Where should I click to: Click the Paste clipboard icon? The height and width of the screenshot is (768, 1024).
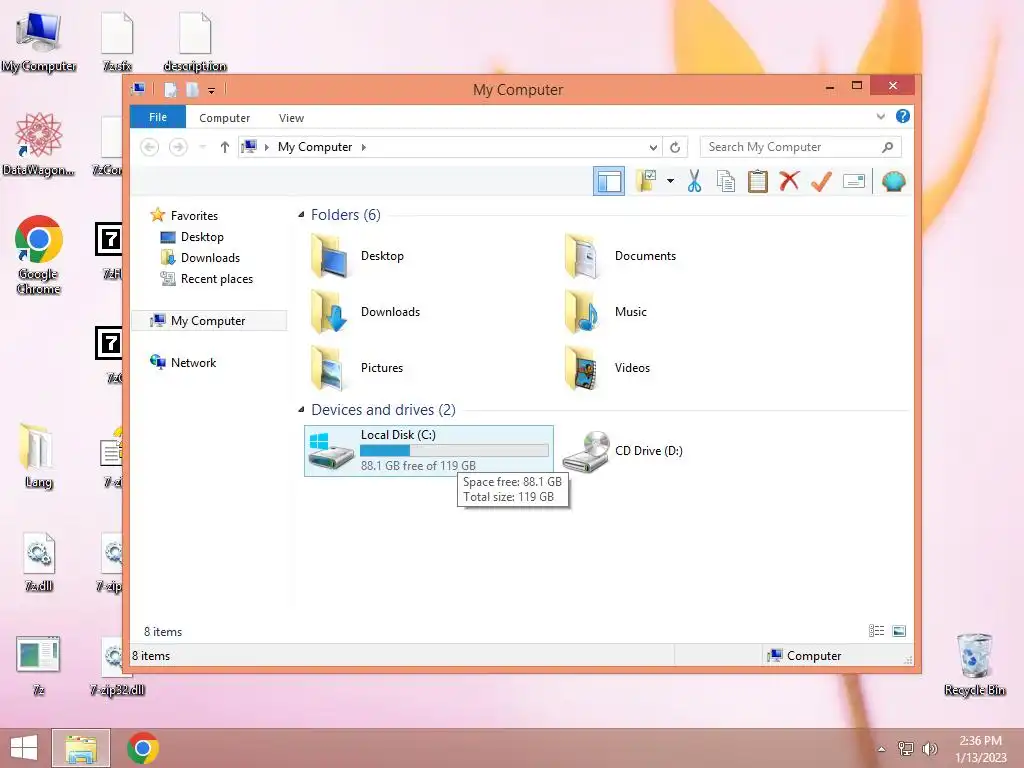coord(758,181)
